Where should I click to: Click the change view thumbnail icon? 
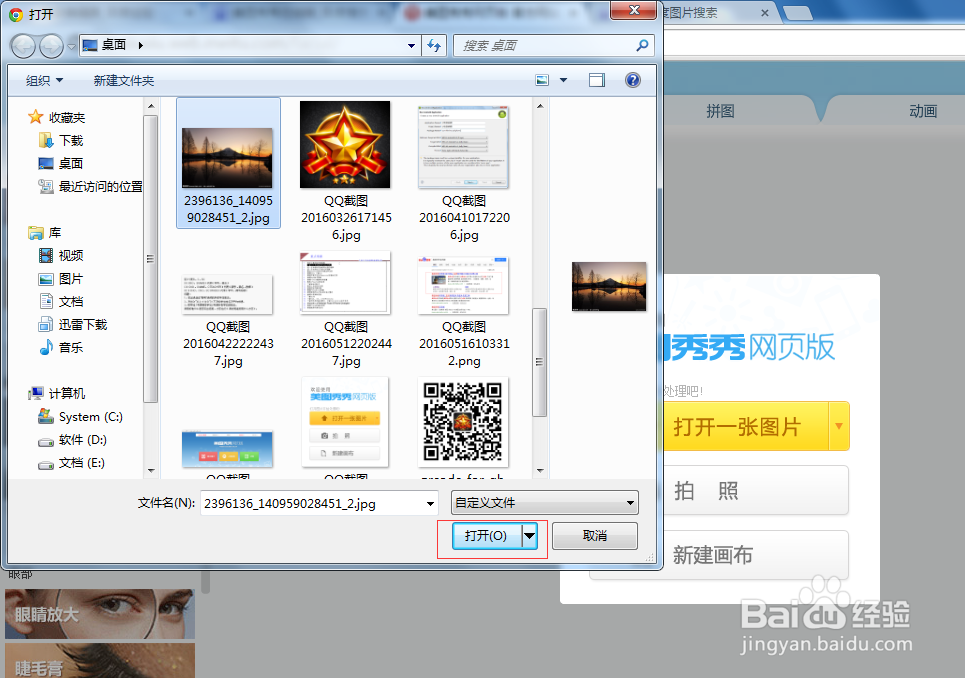tap(541, 79)
